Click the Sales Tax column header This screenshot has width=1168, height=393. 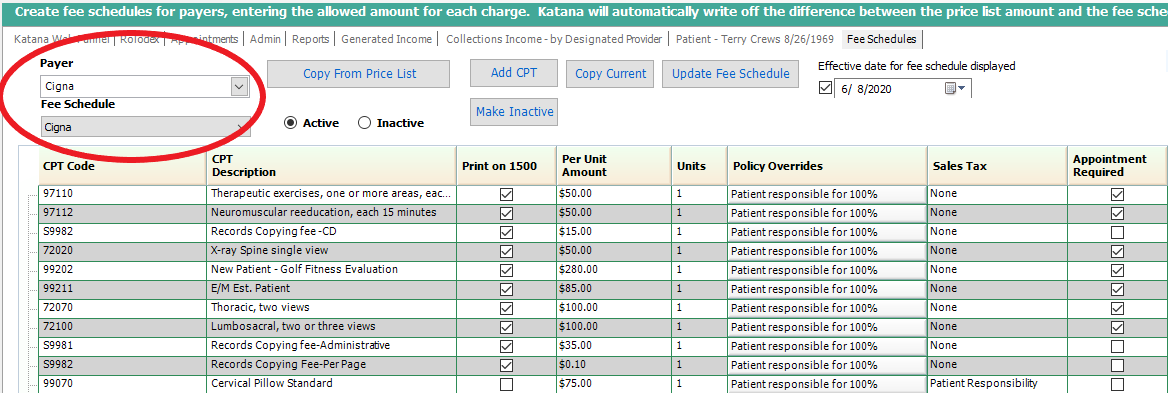coord(997,166)
